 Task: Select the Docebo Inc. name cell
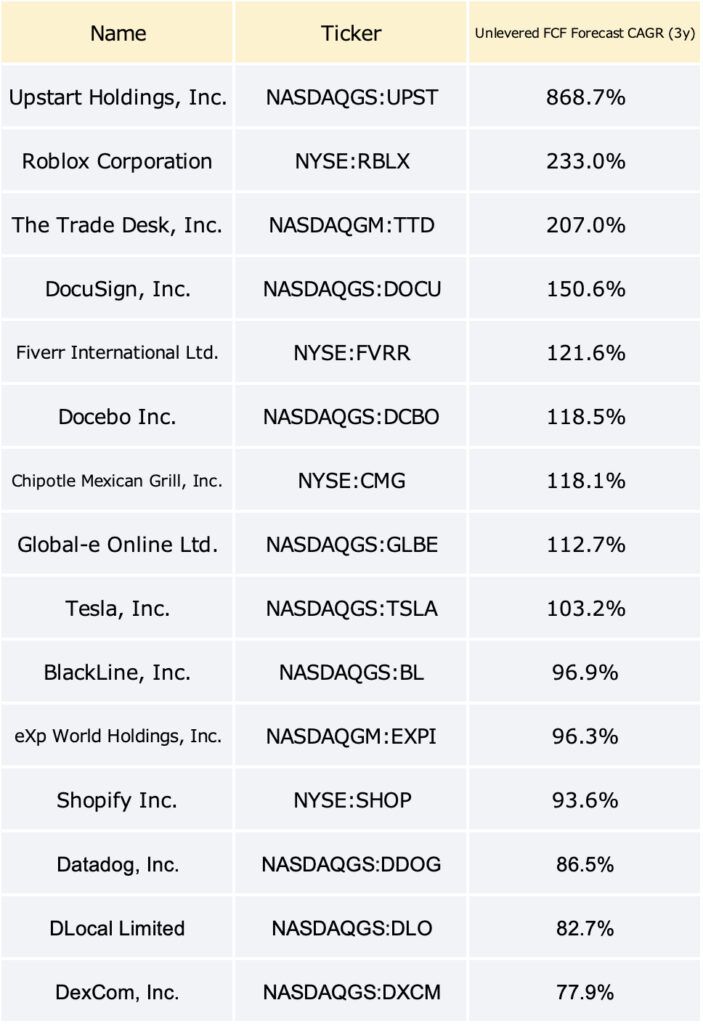pyautogui.click(x=117, y=417)
